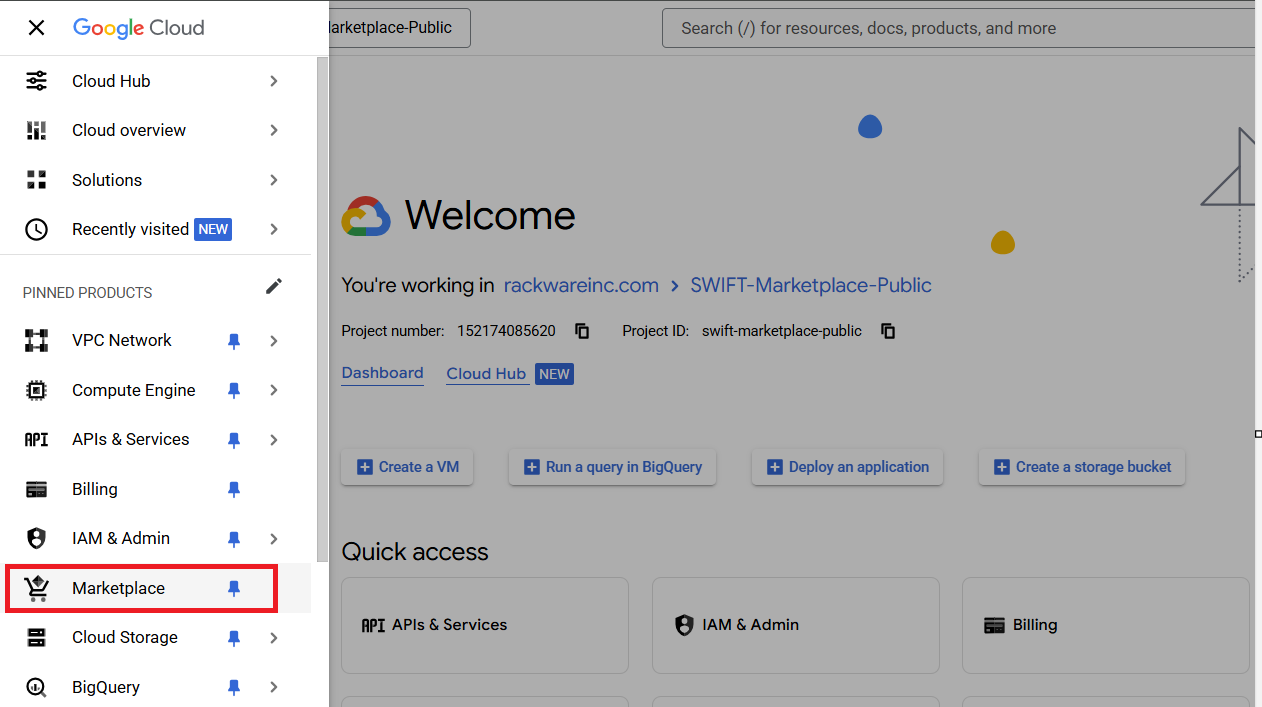Viewport: 1262px width, 707px height.
Task: Click the Cloud Hub sliders icon
Action: point(36,81)
